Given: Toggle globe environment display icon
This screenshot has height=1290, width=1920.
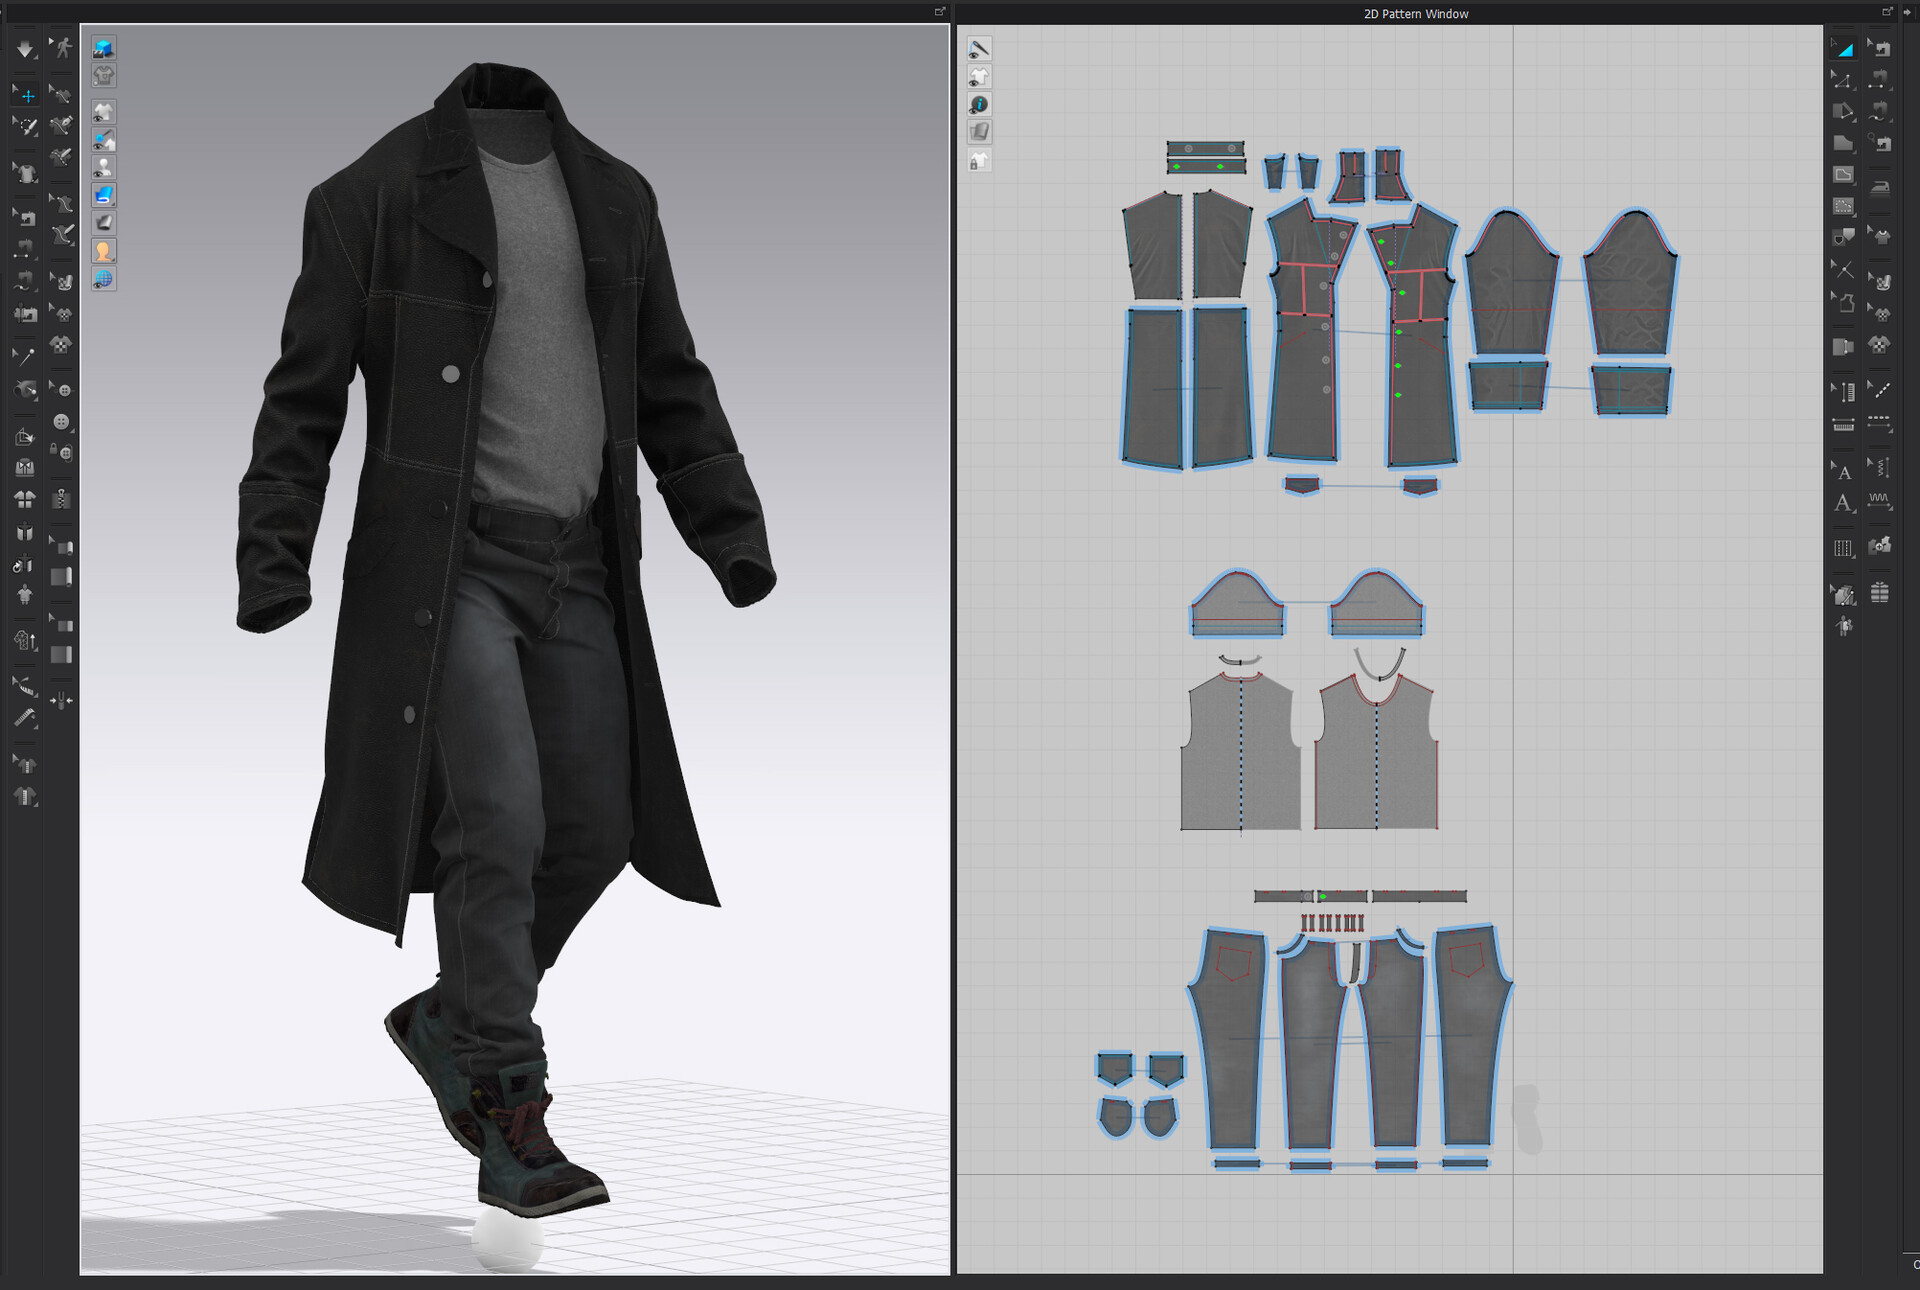Looking at the screenshot, I should pyautogui.click(x=103, y=279).
